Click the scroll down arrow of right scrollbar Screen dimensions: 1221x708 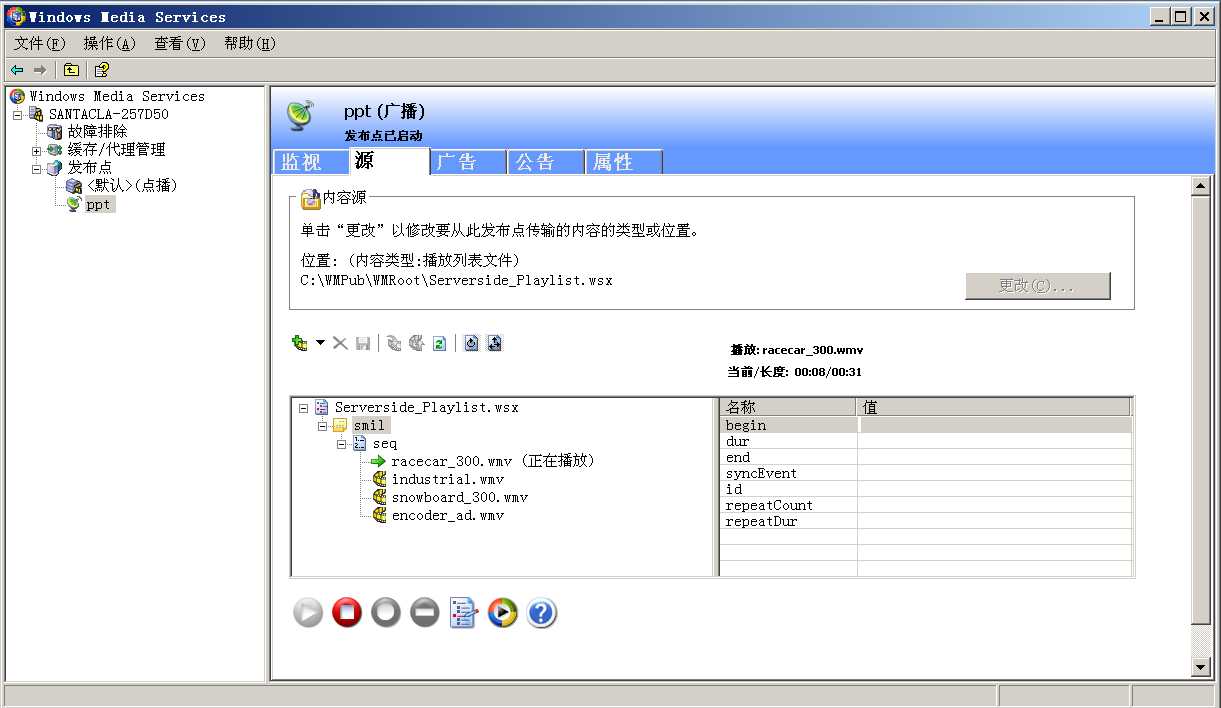coord(1201,667)
